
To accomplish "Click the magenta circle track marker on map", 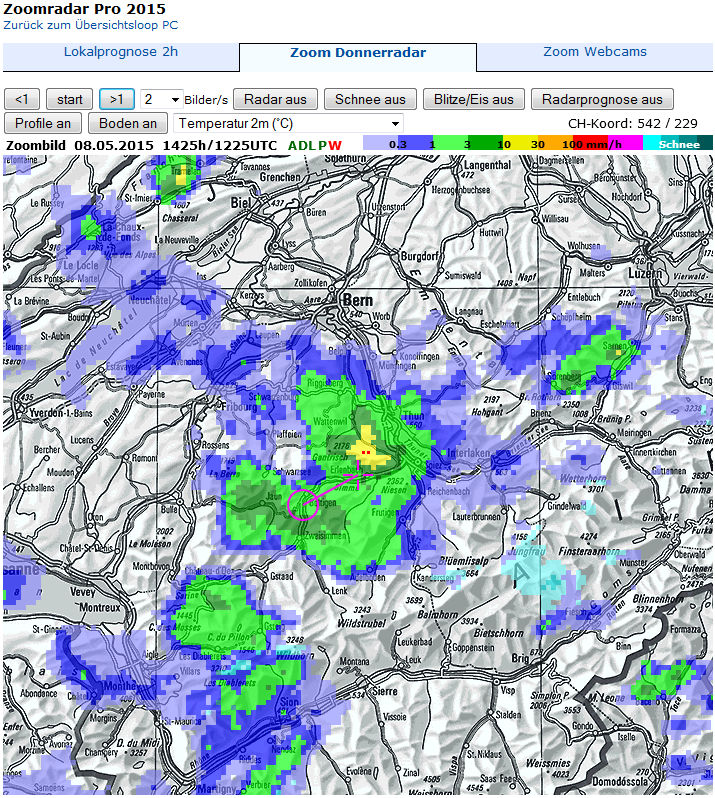I will 303,503.
